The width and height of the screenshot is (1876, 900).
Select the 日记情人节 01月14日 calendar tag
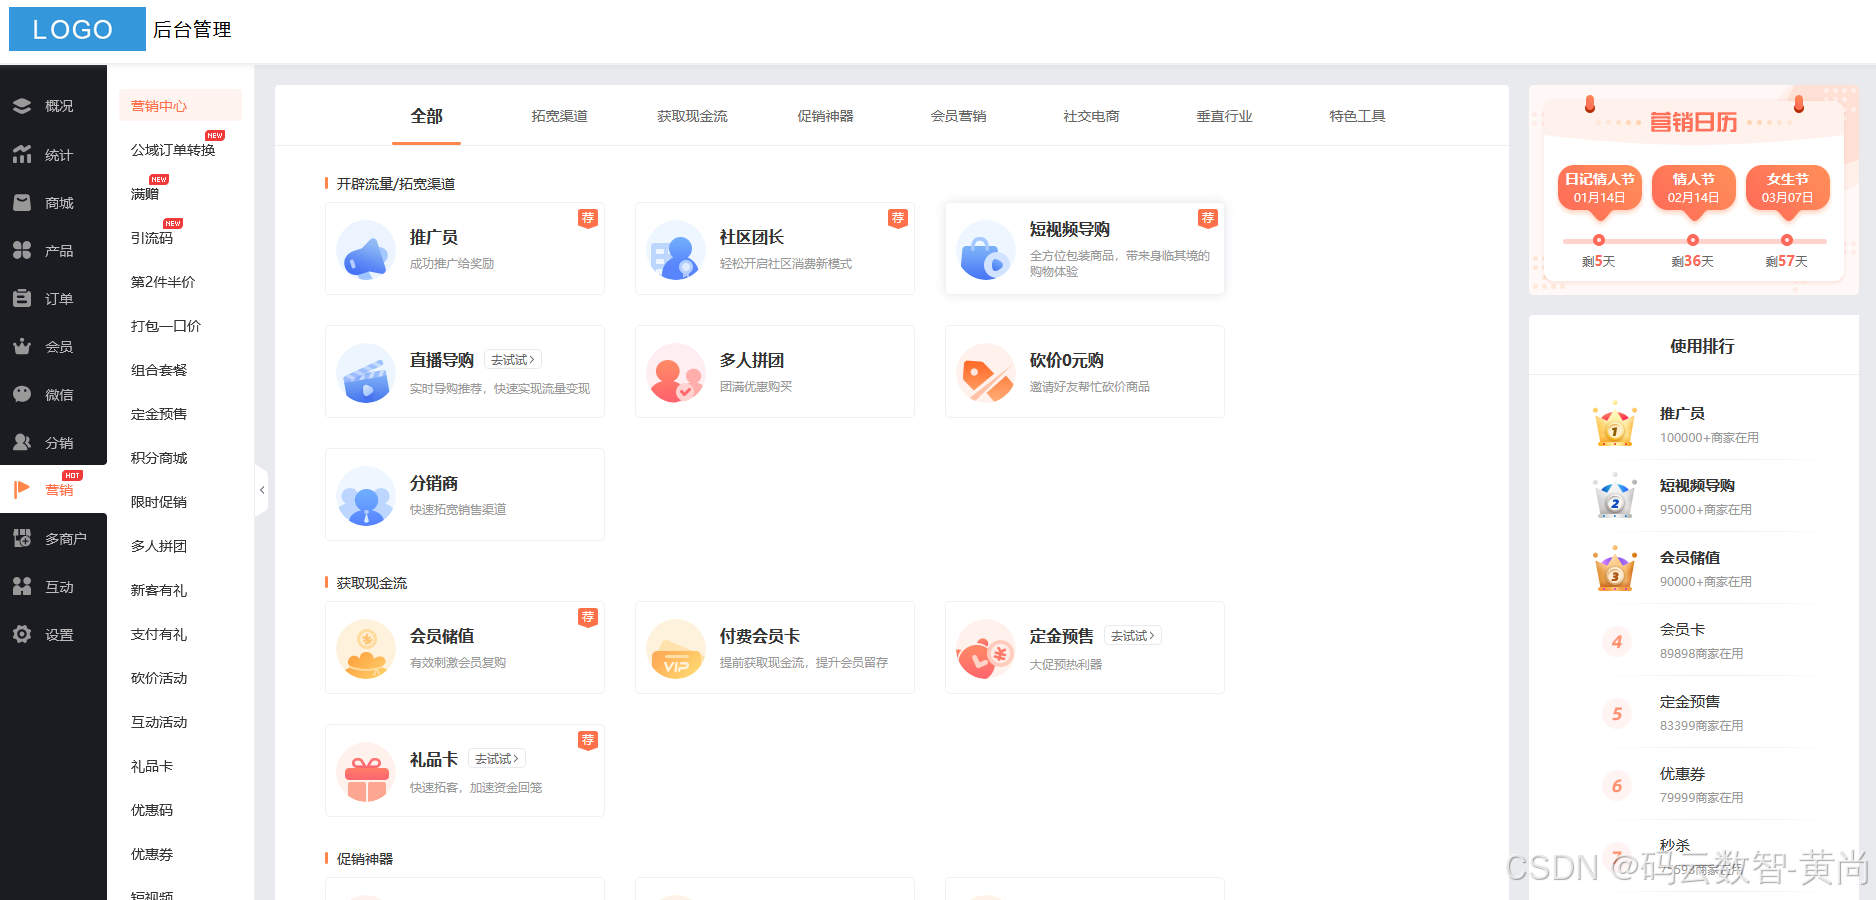[1599, 188]
